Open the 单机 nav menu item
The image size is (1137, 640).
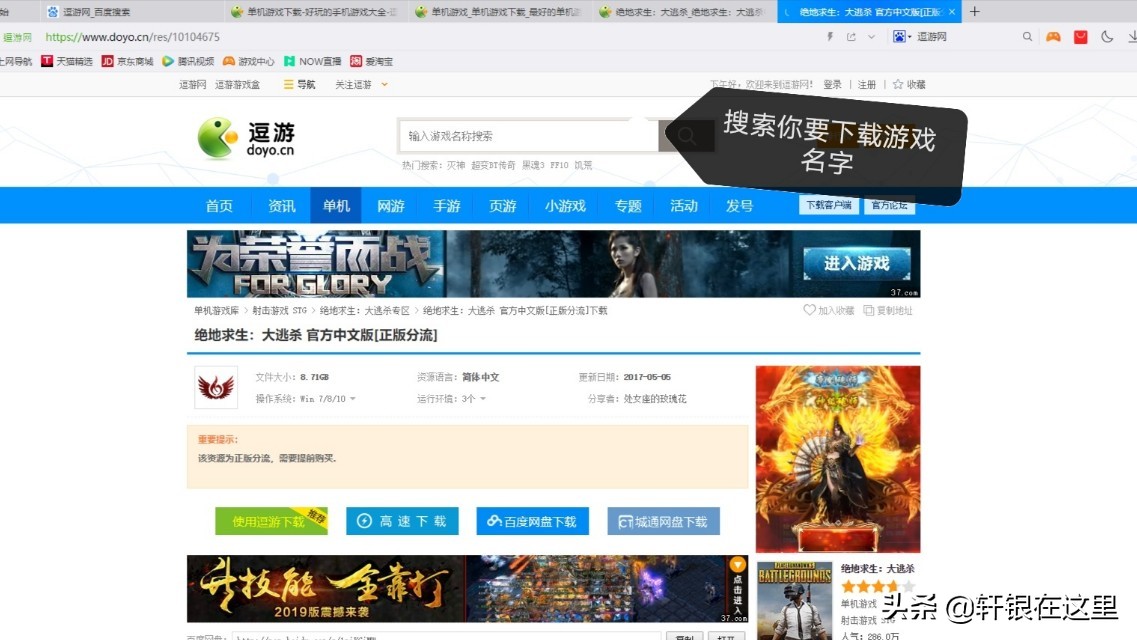(x=336, y=206)
